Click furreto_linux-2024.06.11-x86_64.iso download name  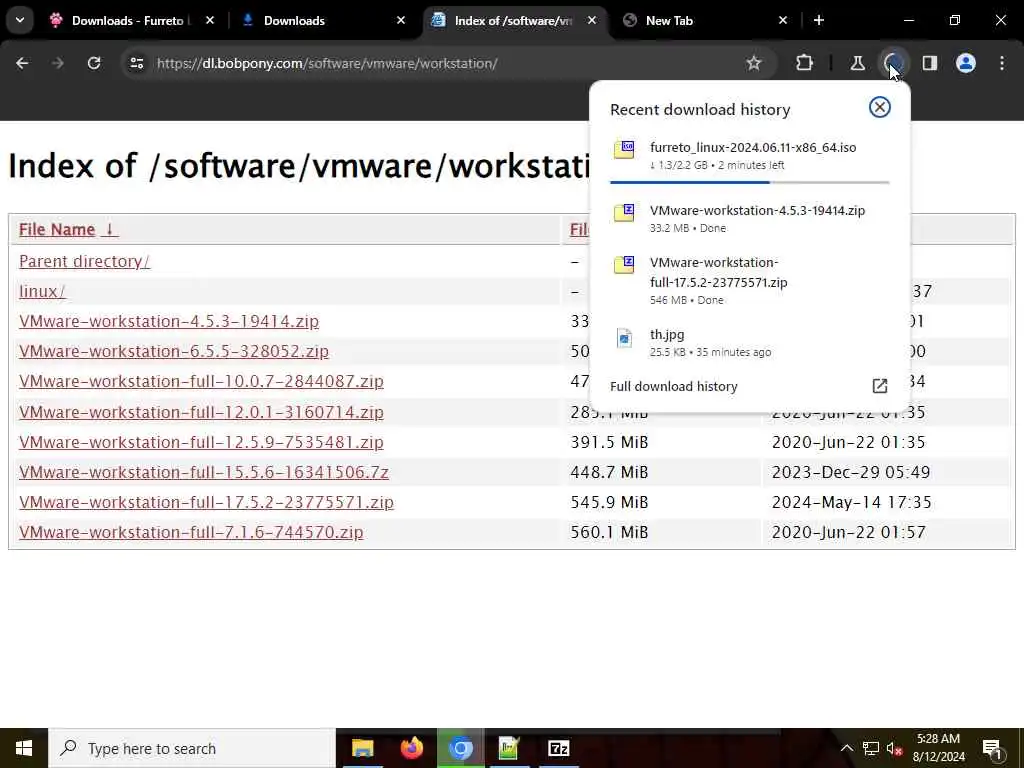click(753, 147)
